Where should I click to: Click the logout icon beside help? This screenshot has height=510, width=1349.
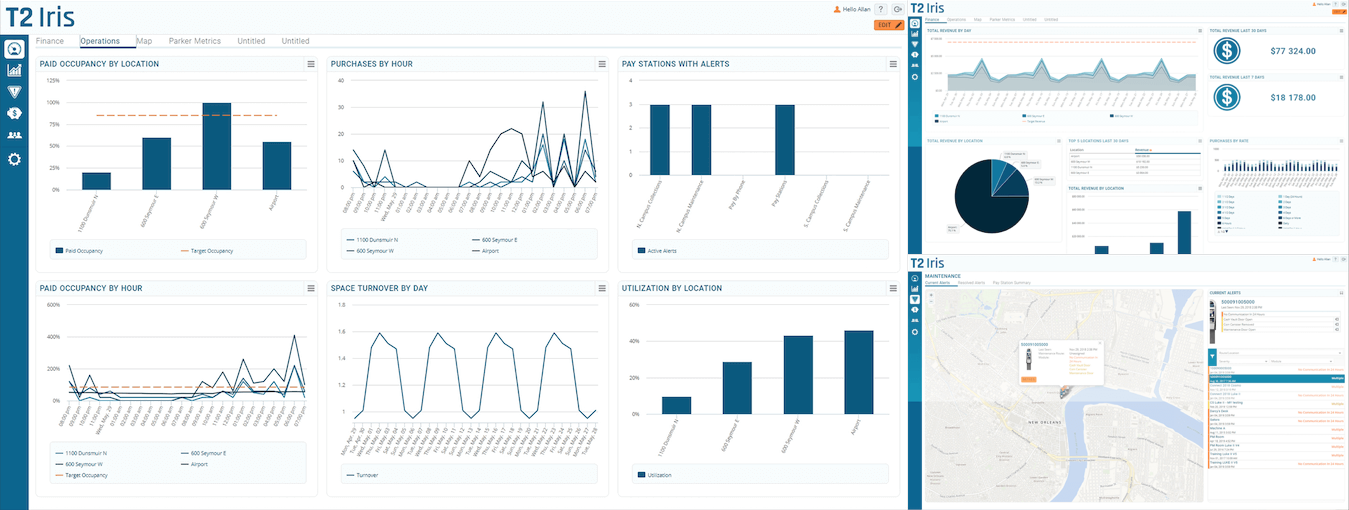898,9
